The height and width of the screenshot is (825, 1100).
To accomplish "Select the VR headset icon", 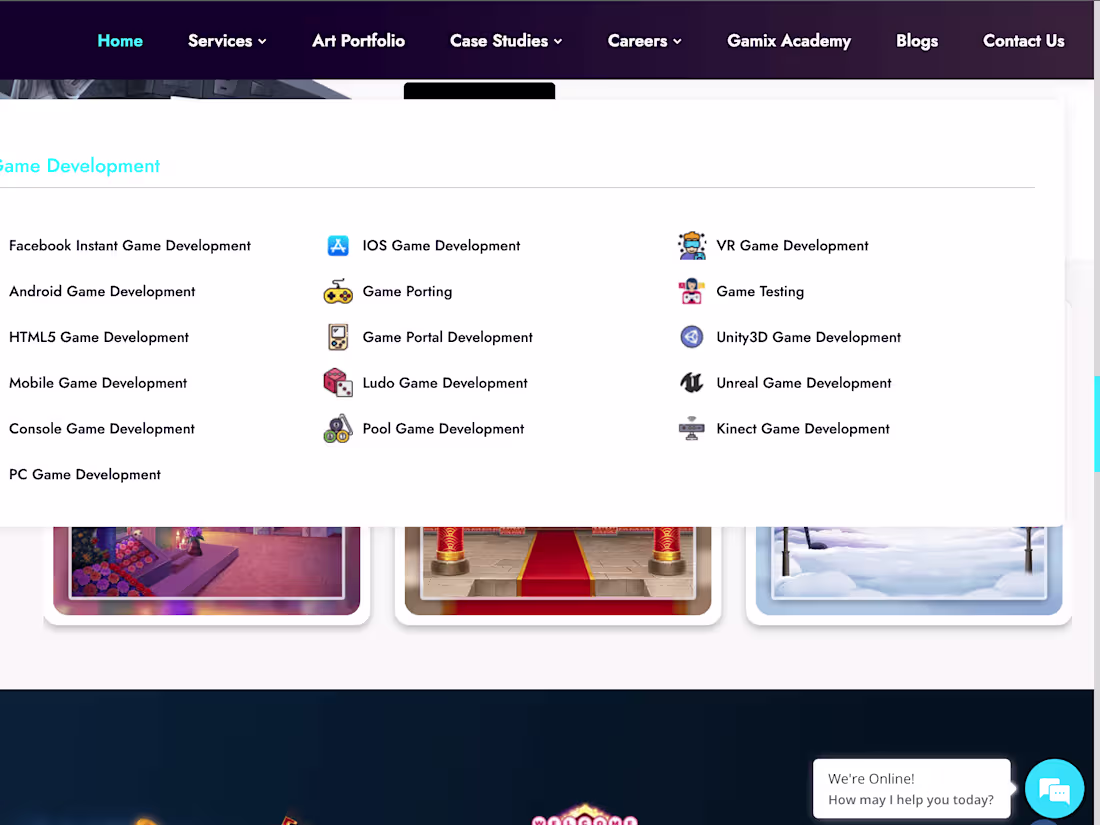I will click(691, 245).
